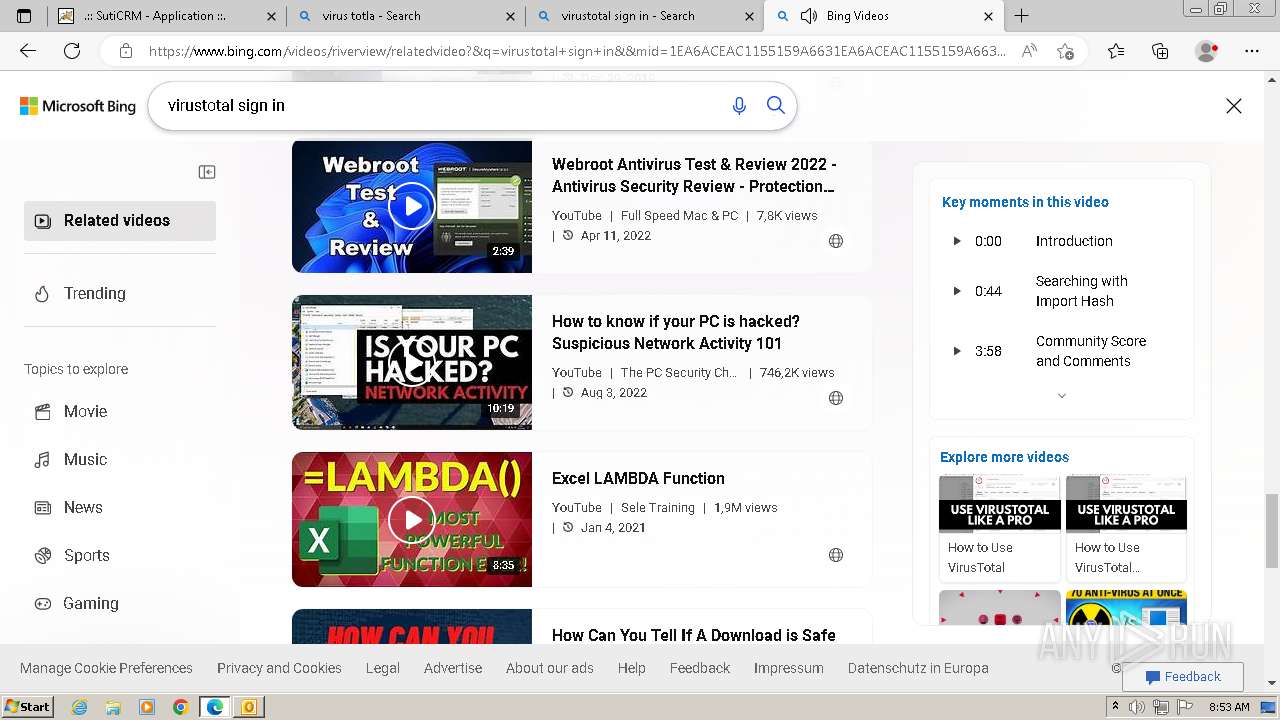Open the tab actions menu icon
This screenshot has height=720, width=1280.
[24, 16]
